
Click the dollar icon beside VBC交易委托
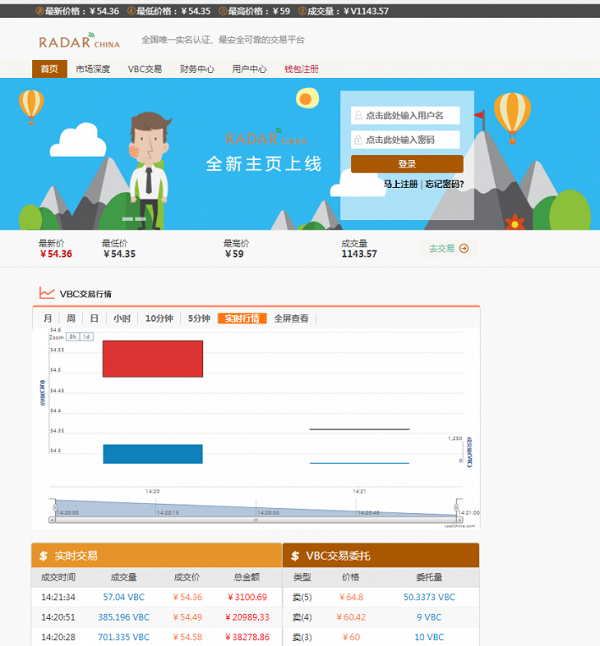click(295, 556)
